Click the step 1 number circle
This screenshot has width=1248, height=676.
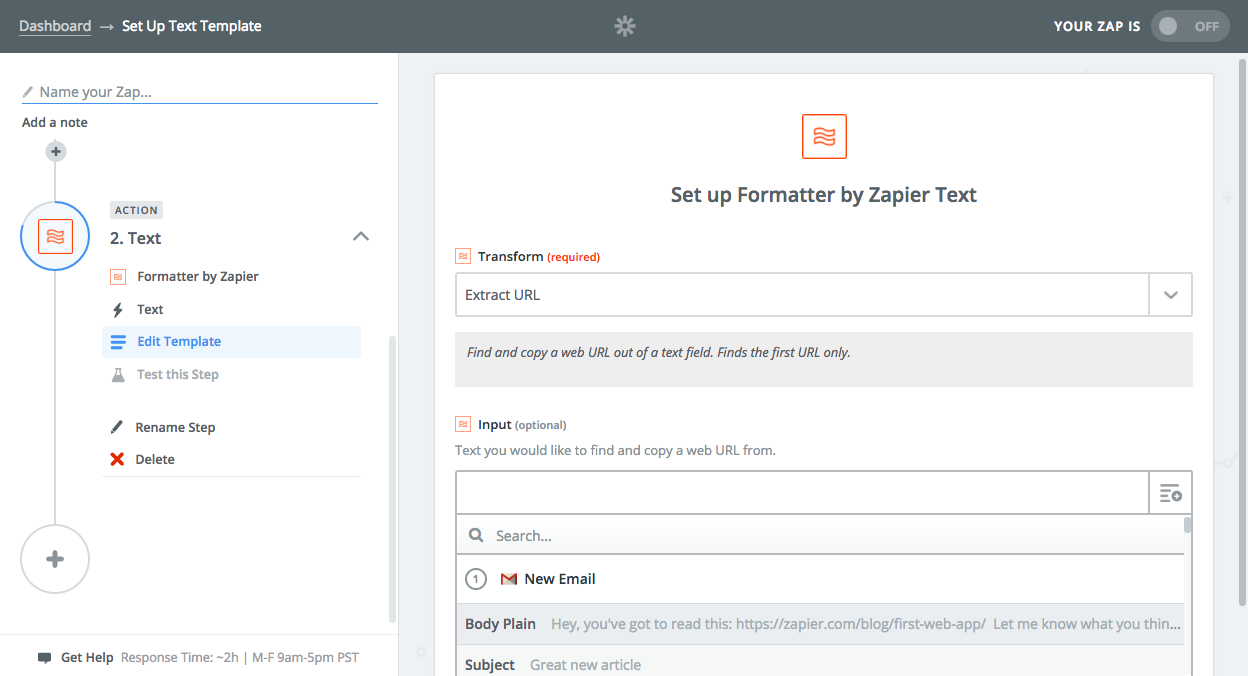(x=476, y=579)
